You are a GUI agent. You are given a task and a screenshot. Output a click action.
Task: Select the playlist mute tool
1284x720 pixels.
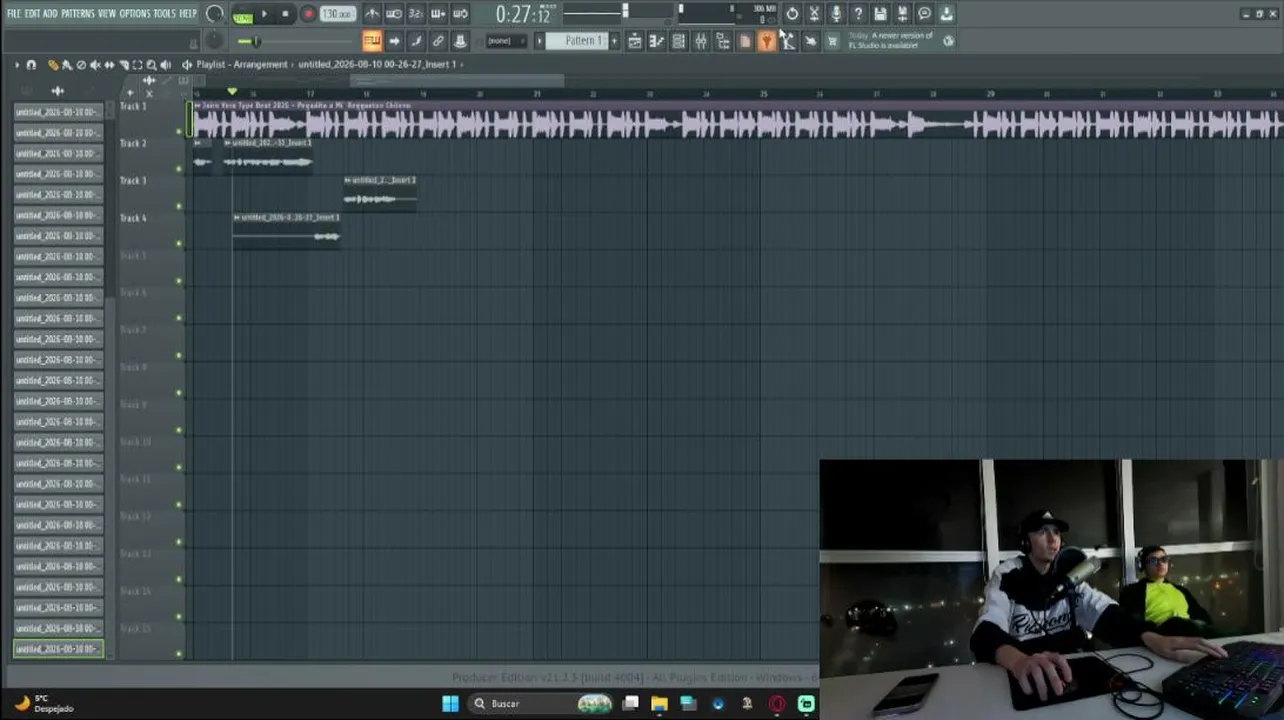[95, 65]
